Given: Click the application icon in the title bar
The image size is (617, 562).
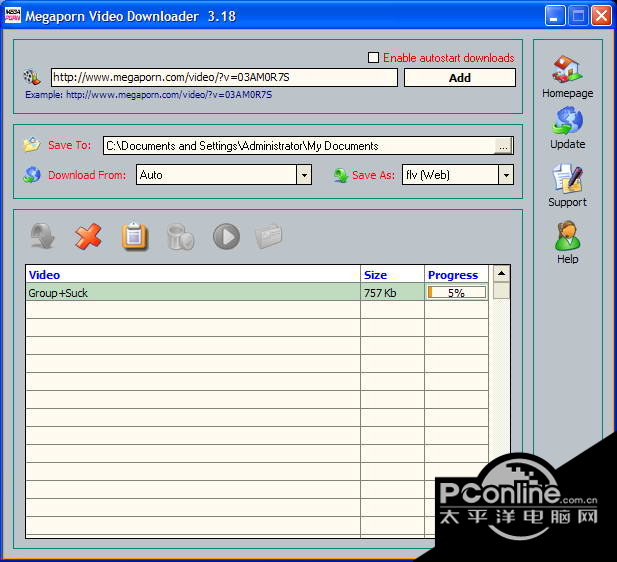Looking at the screenshot, I should point(13,16).
